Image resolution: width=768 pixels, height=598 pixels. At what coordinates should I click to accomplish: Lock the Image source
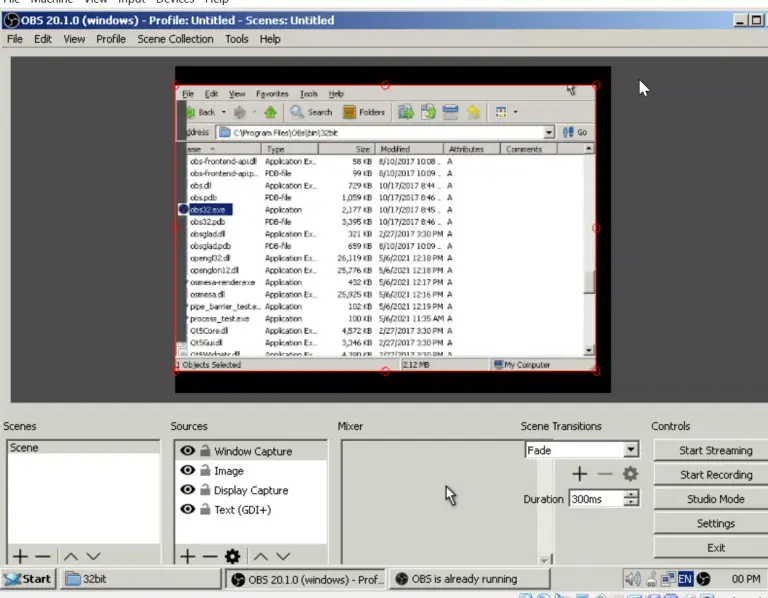205,470
